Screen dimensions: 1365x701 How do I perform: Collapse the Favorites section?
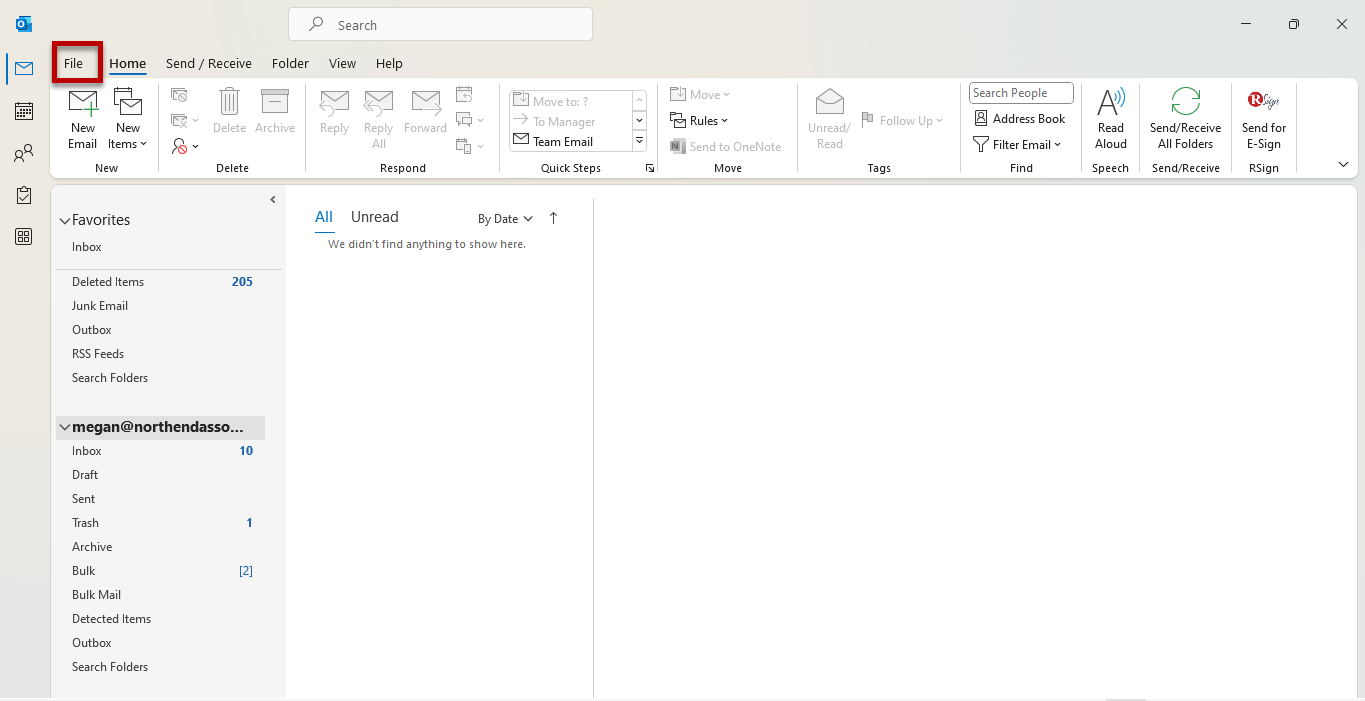65,220
